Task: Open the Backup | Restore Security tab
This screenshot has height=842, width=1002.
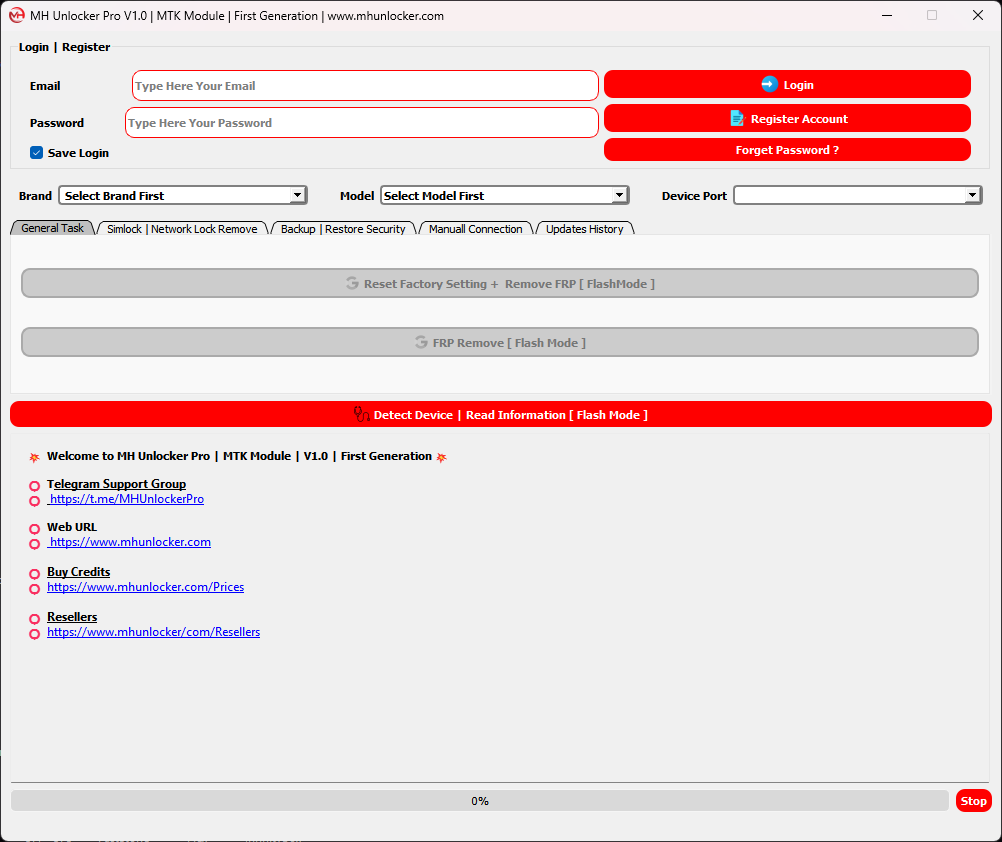Action: (343, 229)
